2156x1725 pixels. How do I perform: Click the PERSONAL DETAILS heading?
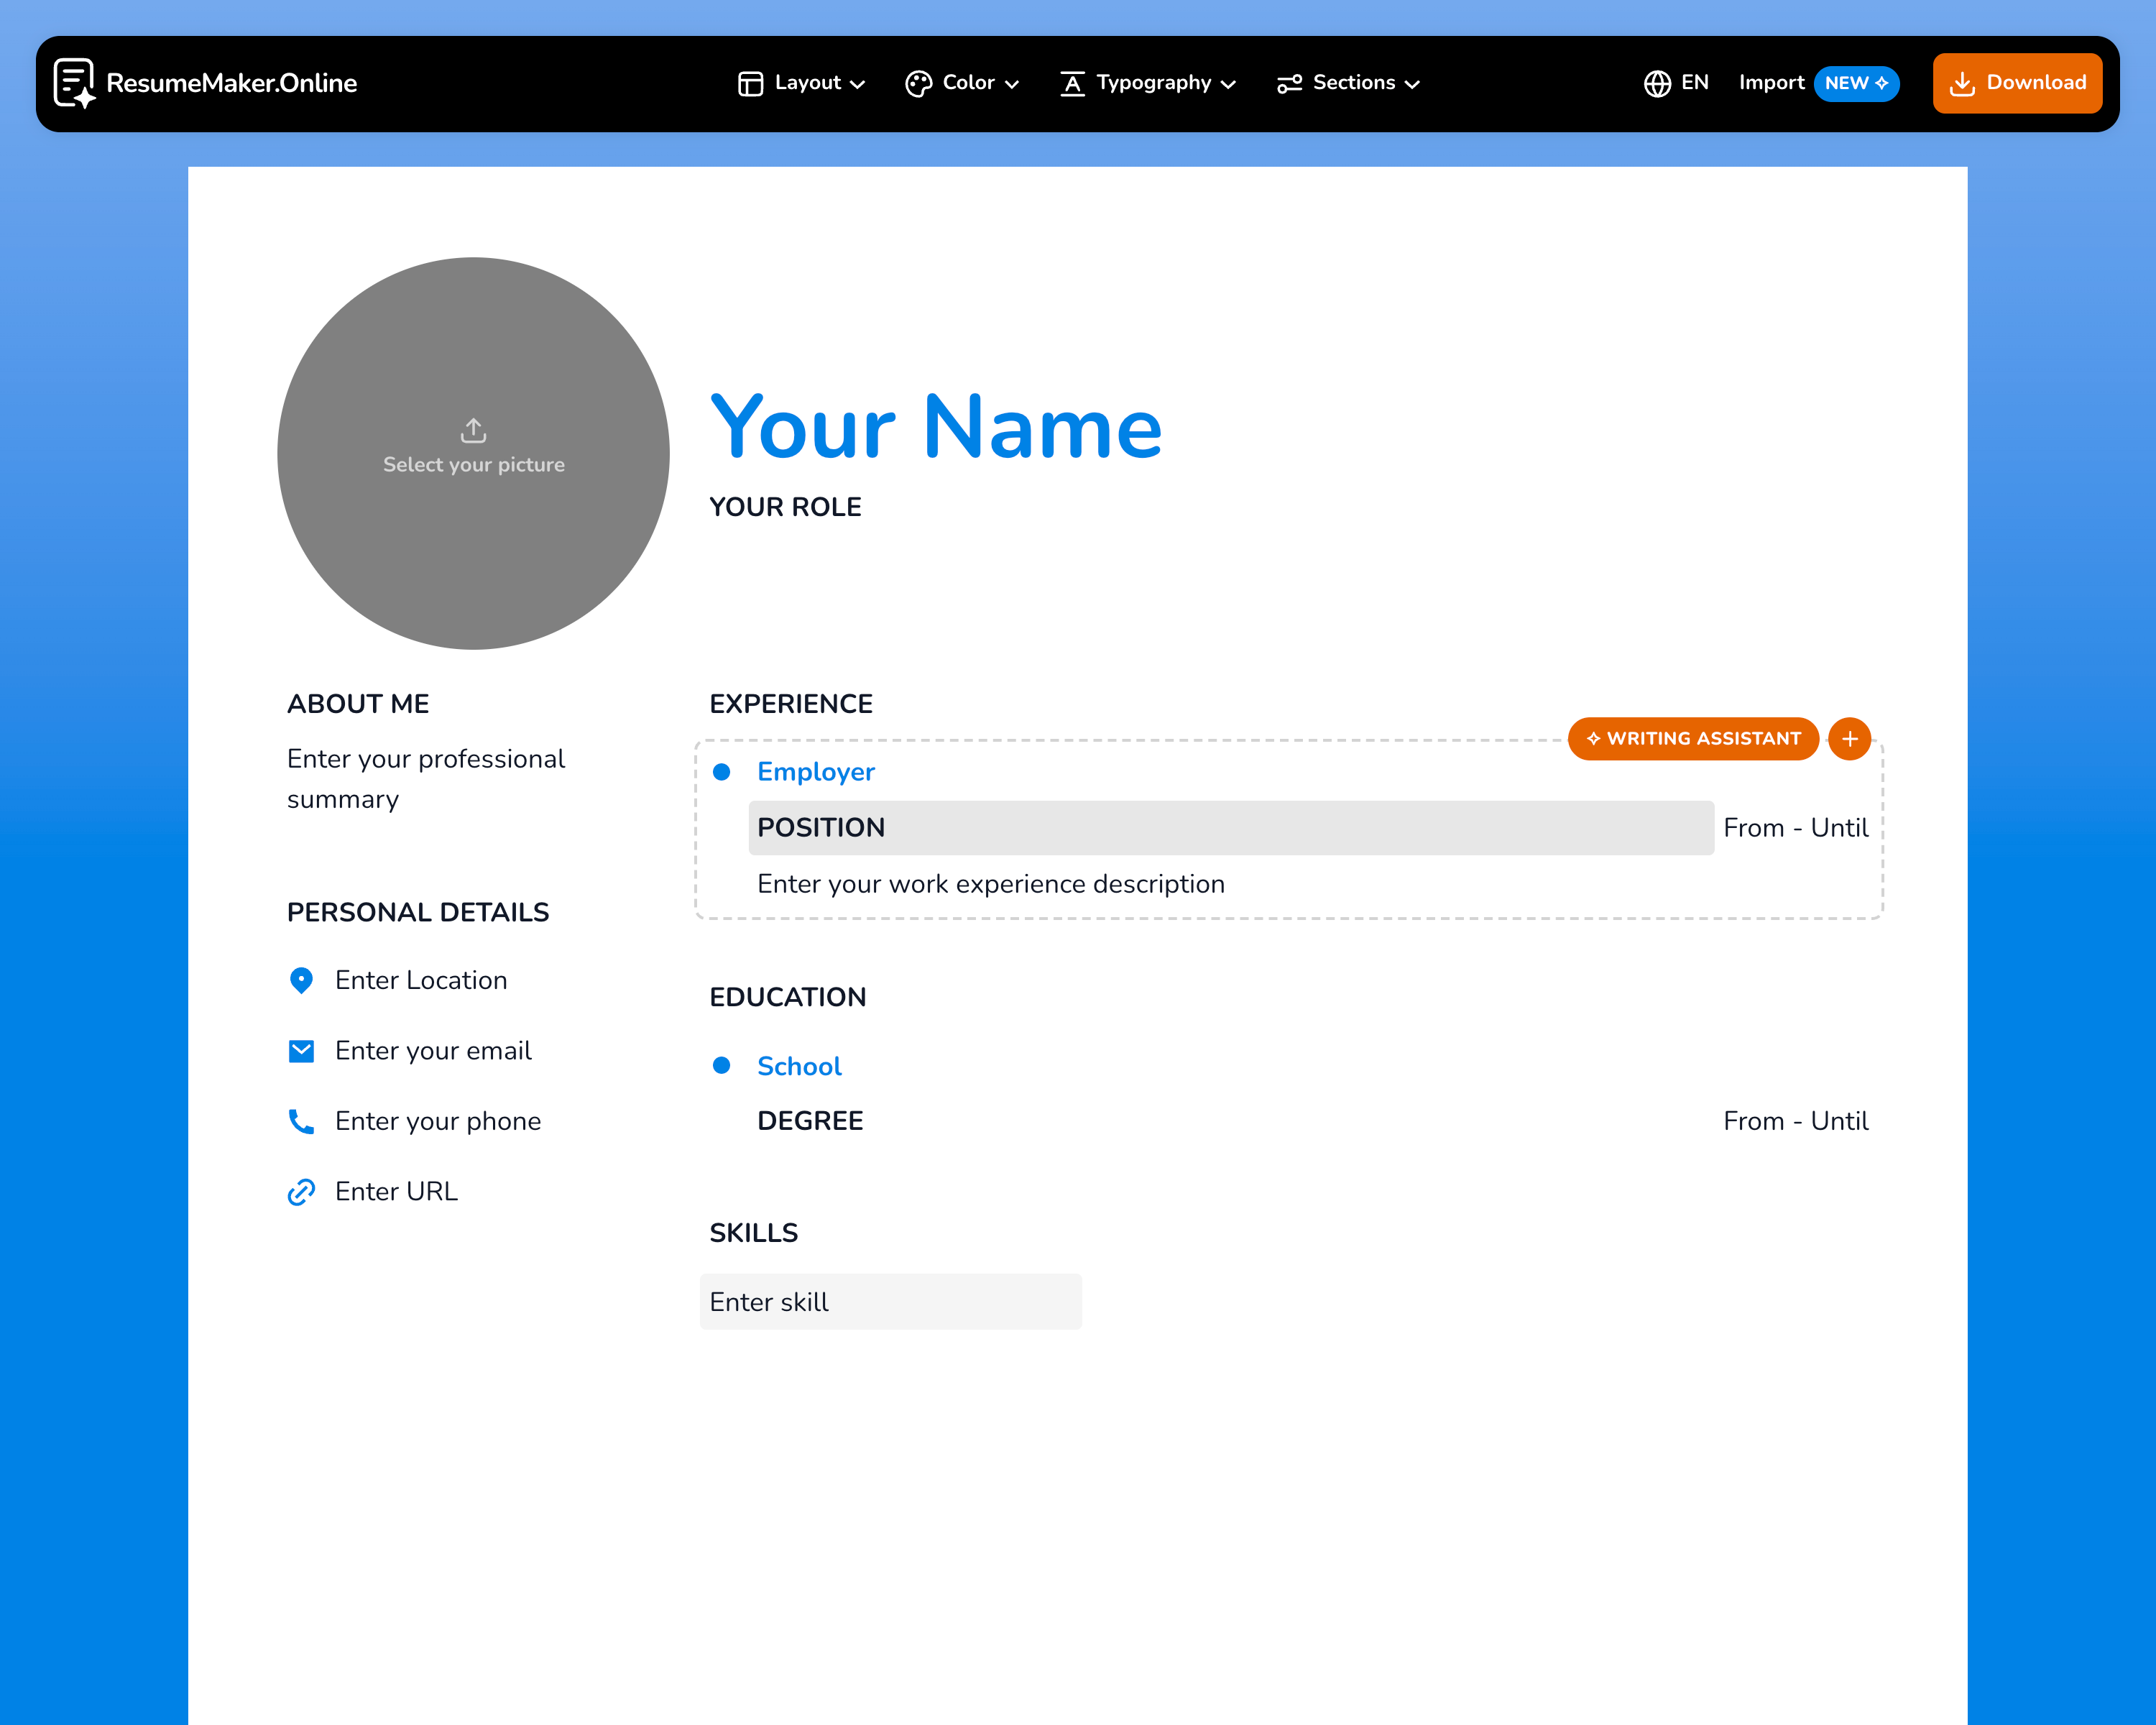[418, 912]
